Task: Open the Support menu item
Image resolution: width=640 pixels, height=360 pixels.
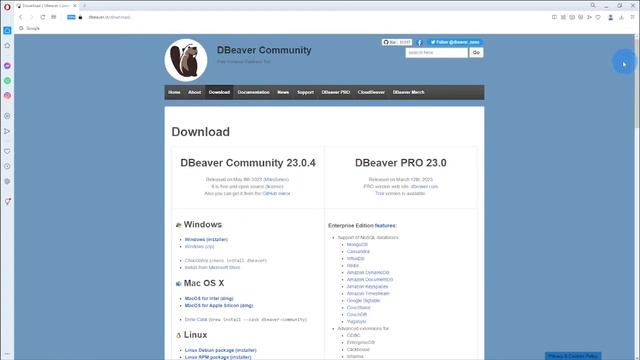Action: (306, 92)
